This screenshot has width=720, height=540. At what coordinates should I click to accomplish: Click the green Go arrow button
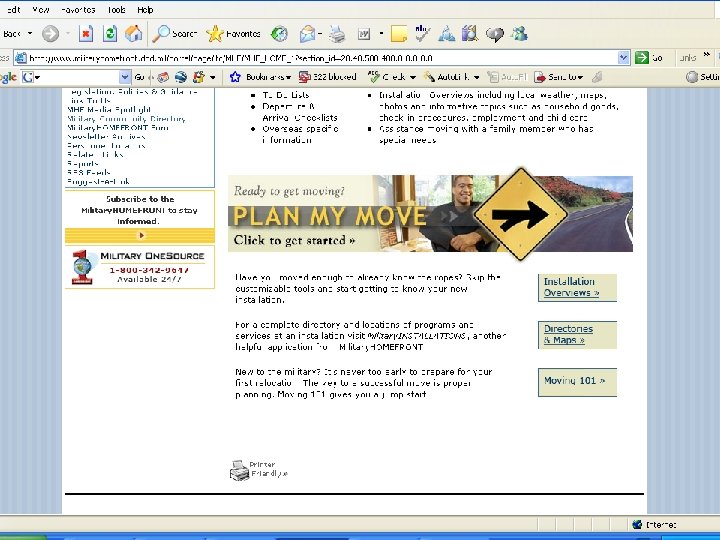click(641, 57)
